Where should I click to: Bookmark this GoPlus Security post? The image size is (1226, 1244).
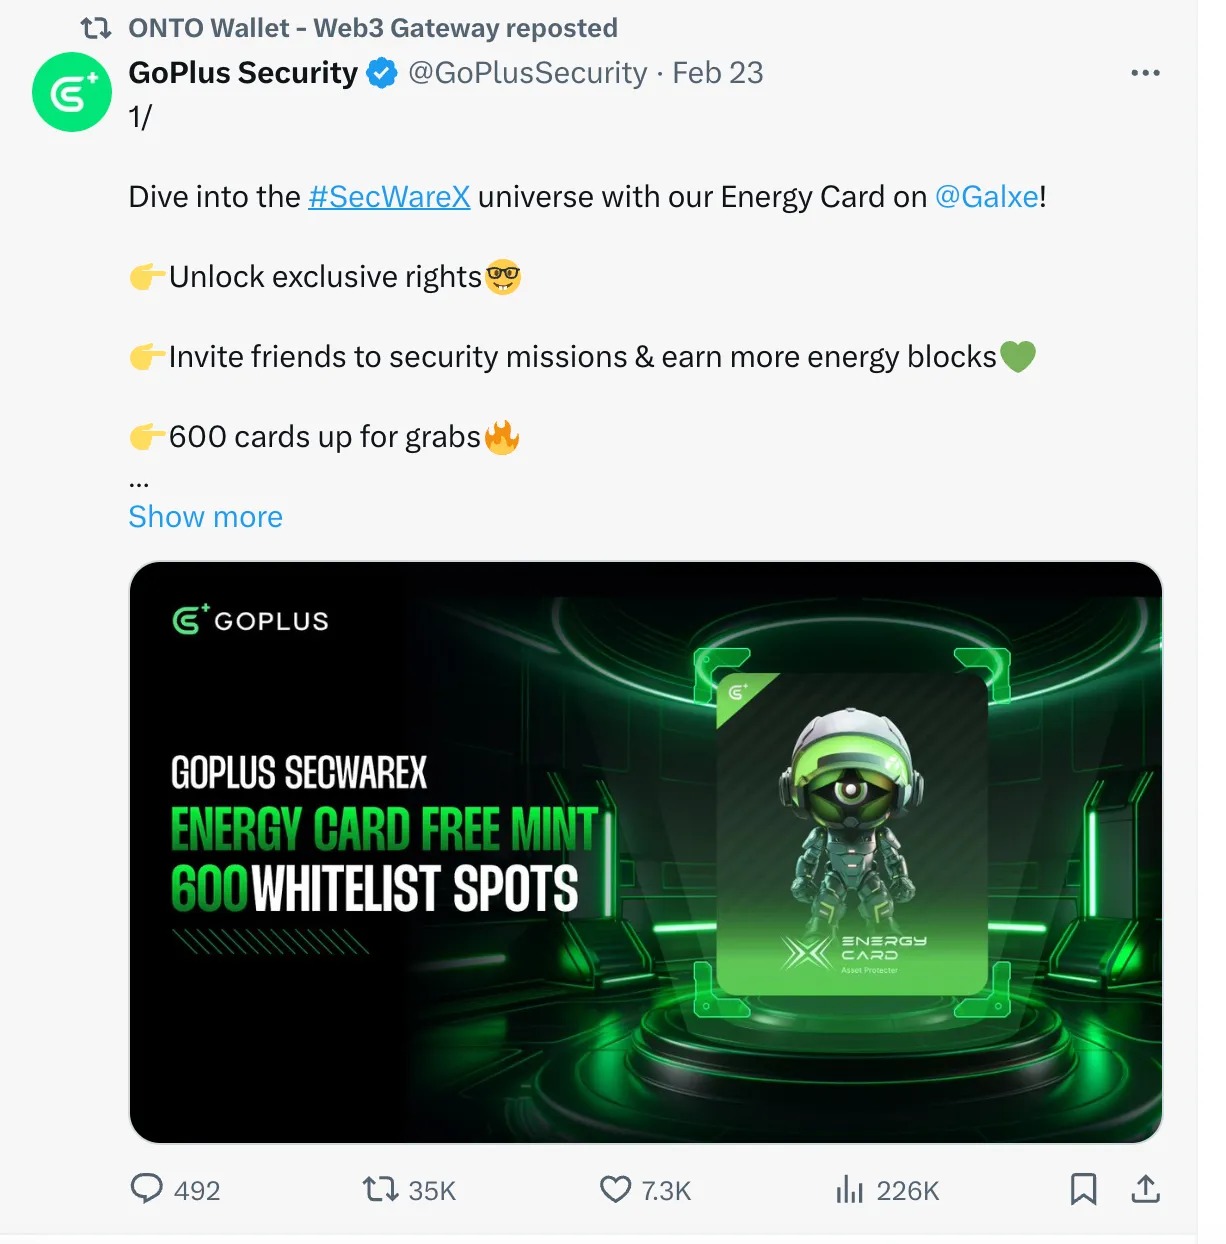coord(1083,1189)
